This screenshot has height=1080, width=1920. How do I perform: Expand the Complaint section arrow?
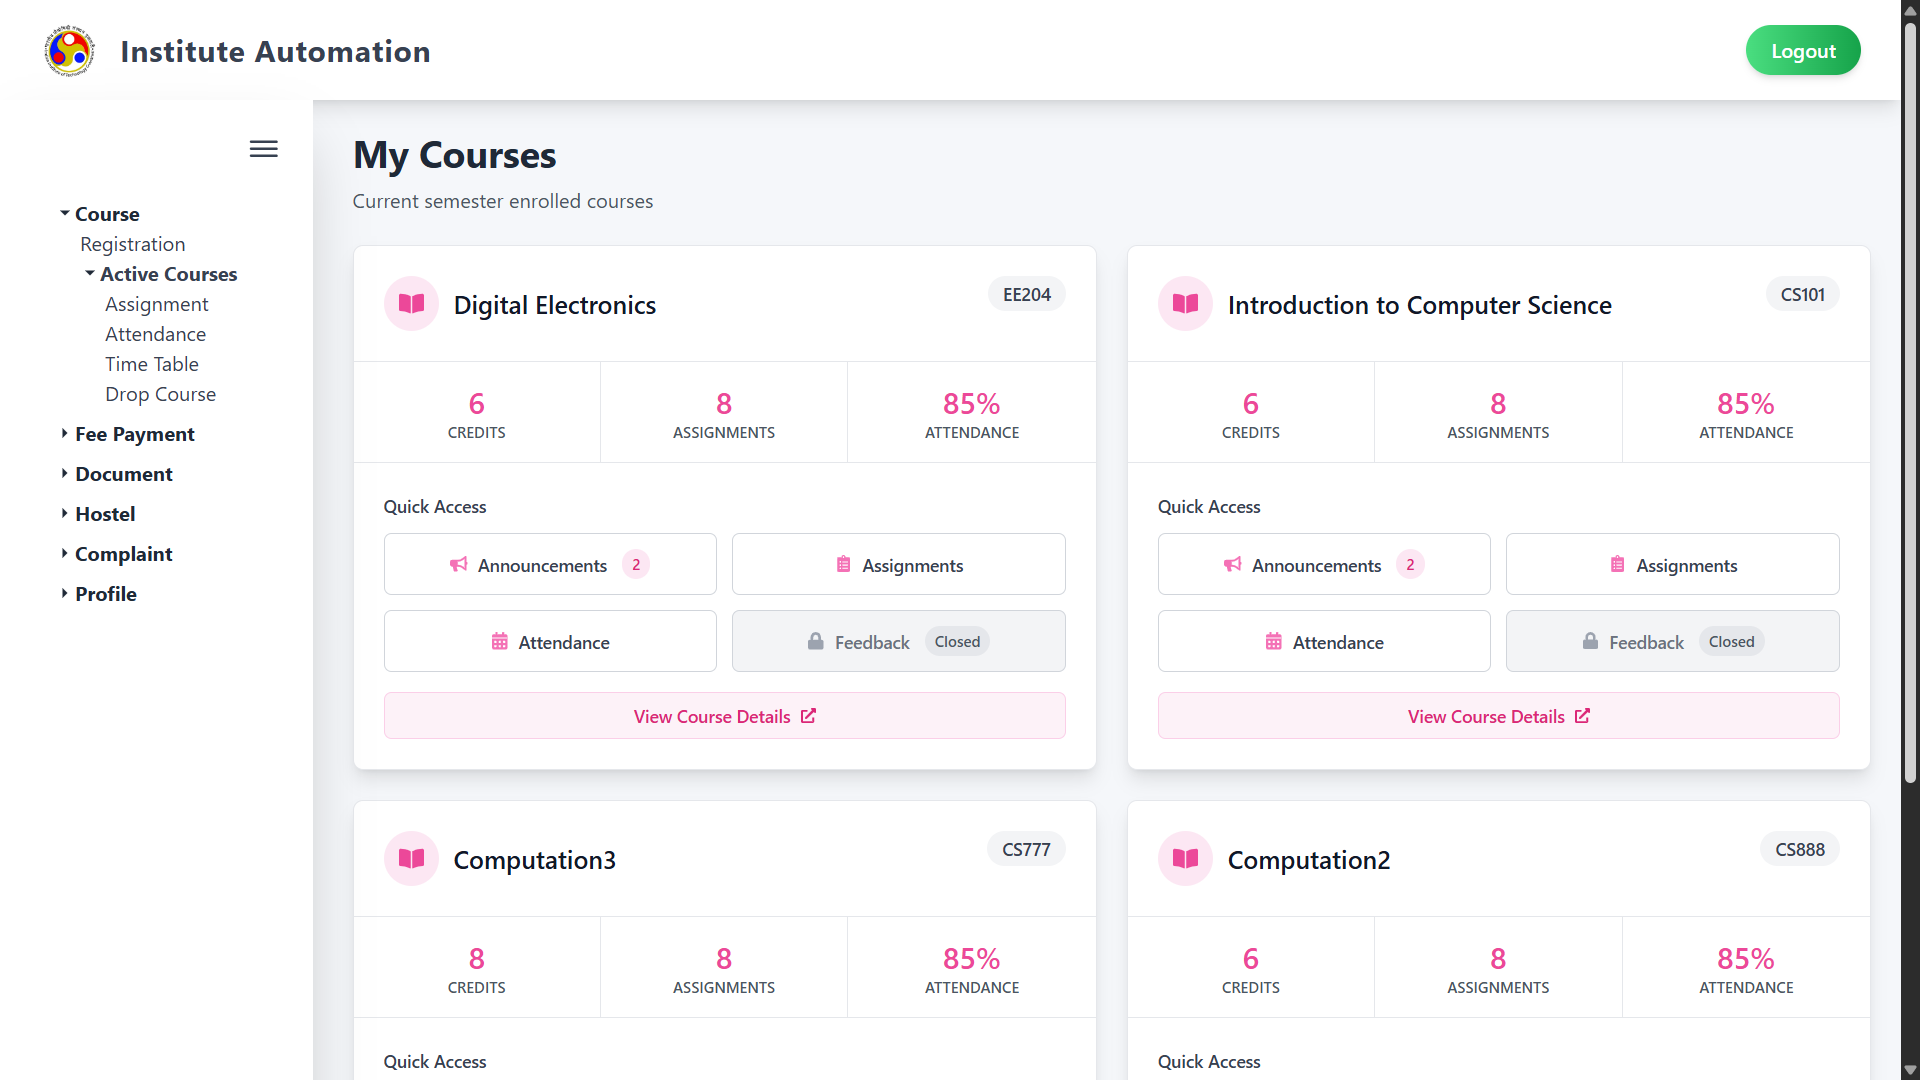pos(65,553)
